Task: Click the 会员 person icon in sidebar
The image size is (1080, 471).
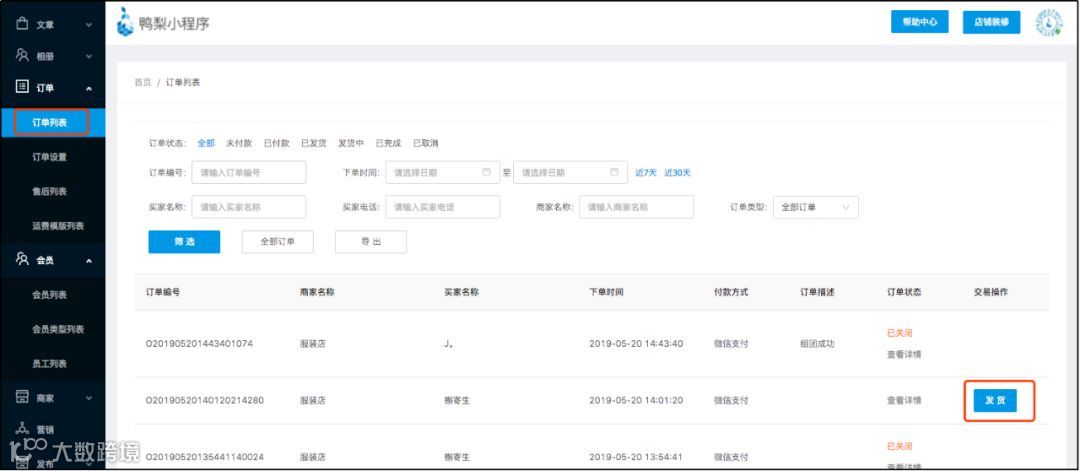Action: pos(22,260)
